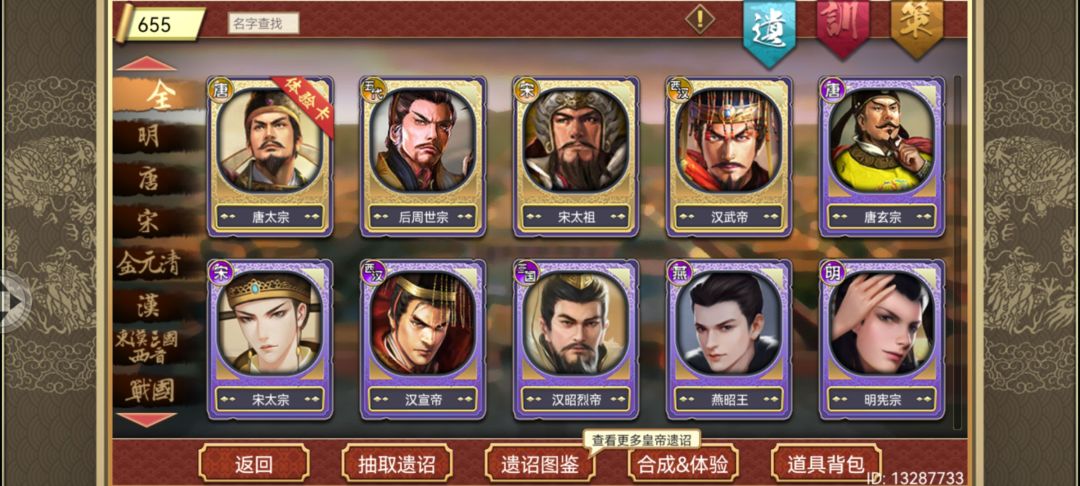Viewport: 1080px width, 486px height.
Task: Open the 遗诏图鉴 button
Action: [x=540, y=463]
